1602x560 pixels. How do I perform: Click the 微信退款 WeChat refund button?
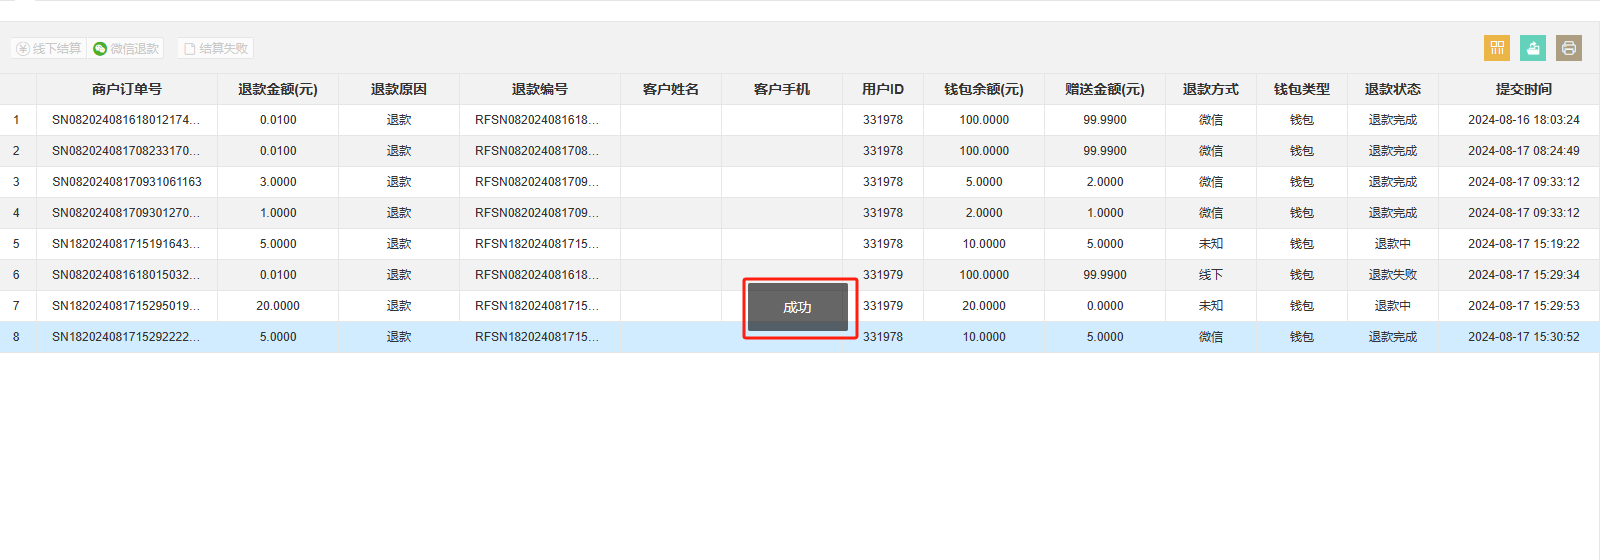pos(126,48)
